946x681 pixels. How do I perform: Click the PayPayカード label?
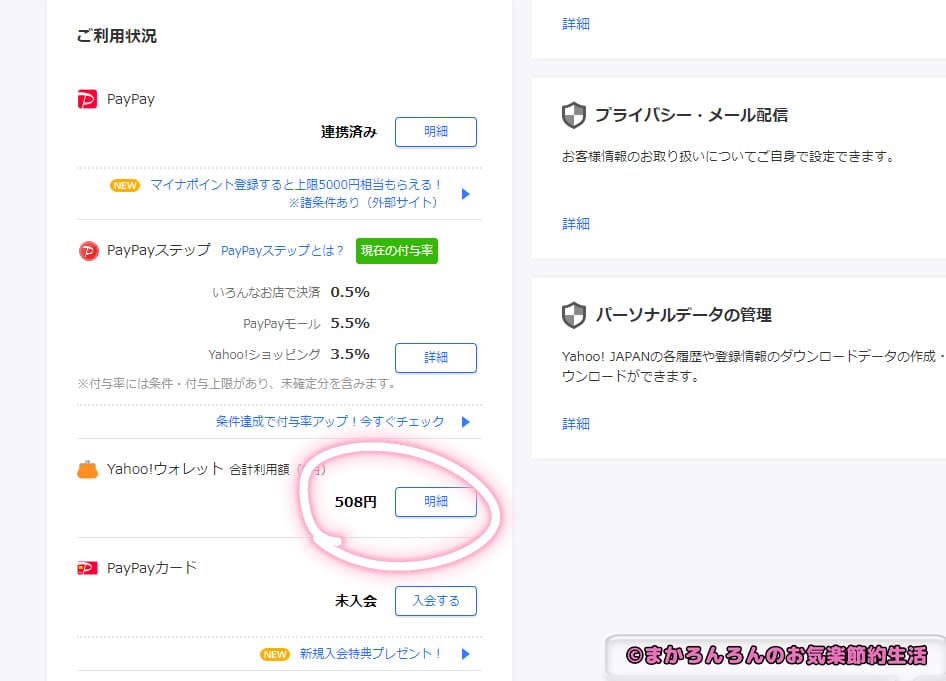coord(151,568)
